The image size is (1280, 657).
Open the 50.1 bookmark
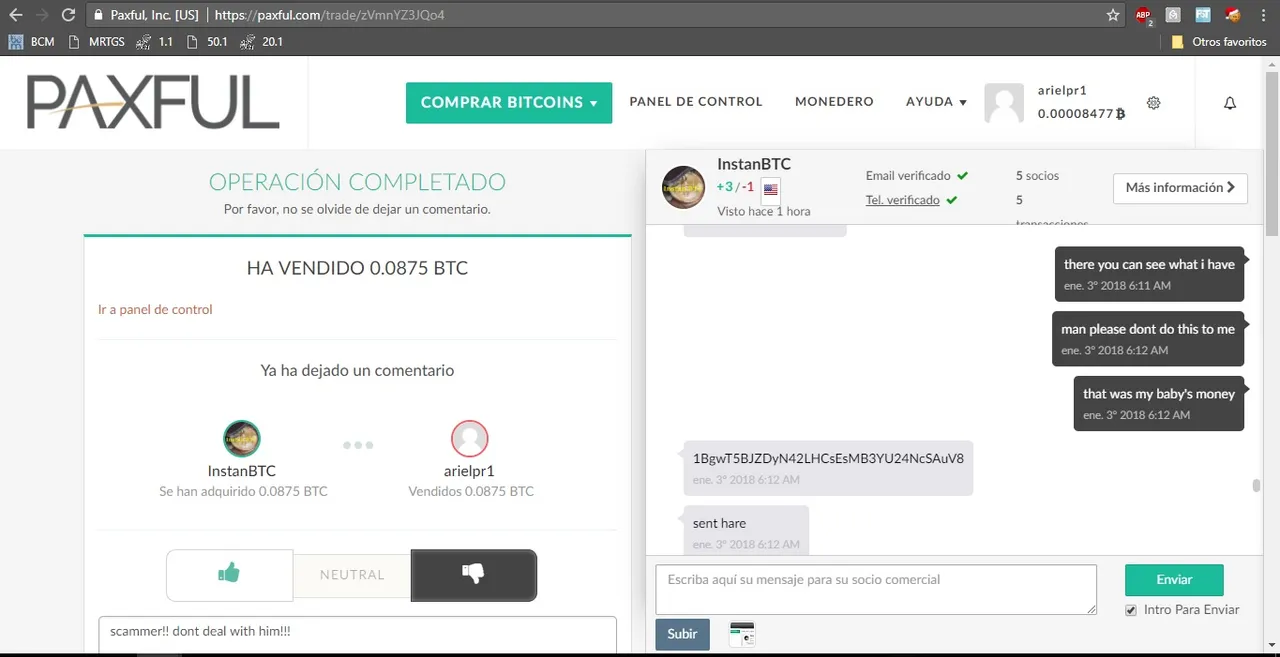(x=207, y=42)
